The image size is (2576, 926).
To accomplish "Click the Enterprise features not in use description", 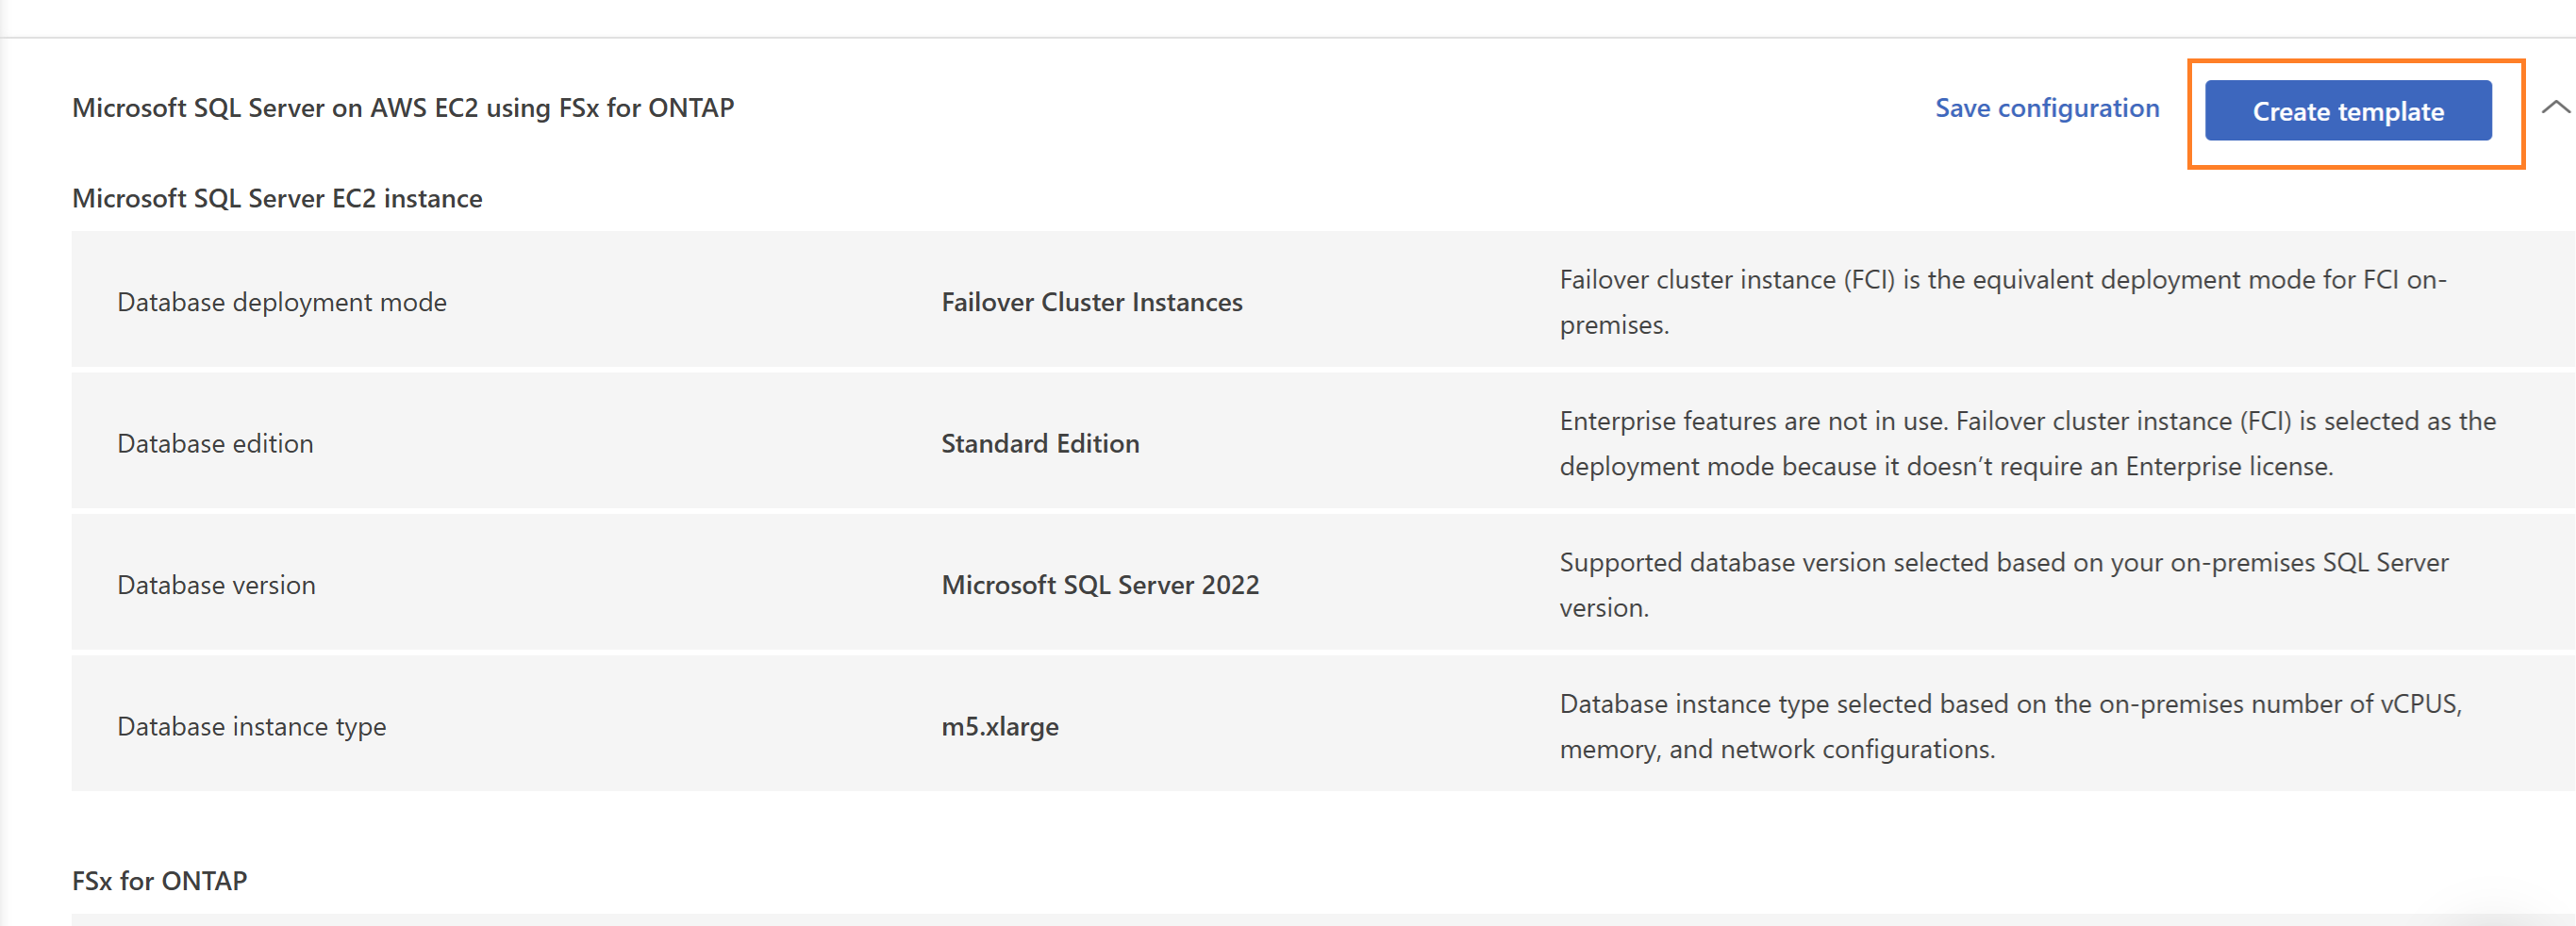I will tap(2027, 443).
